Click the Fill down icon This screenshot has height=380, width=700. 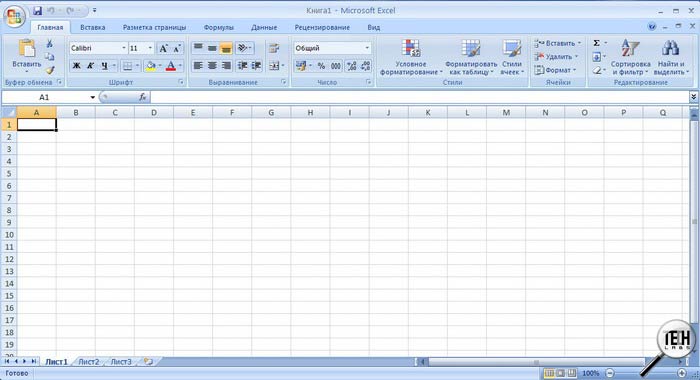click(596, 57)
